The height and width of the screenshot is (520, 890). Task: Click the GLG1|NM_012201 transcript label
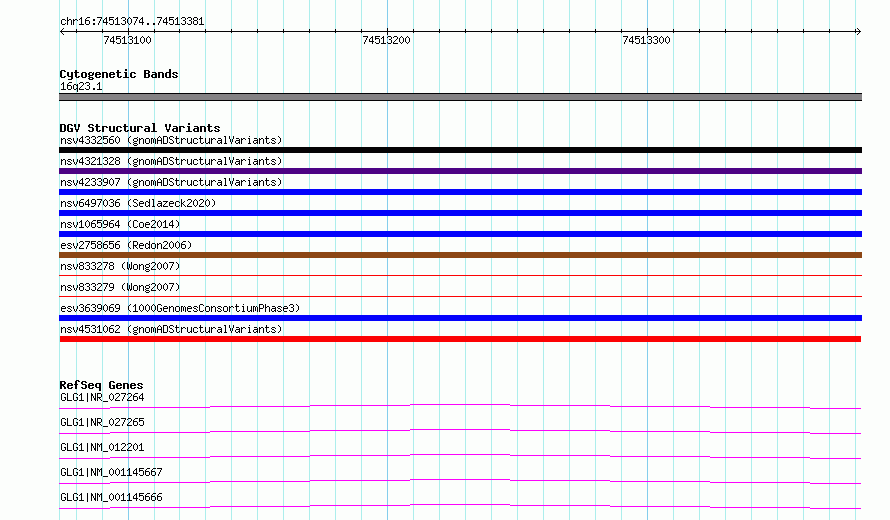[x=102, y=447]
